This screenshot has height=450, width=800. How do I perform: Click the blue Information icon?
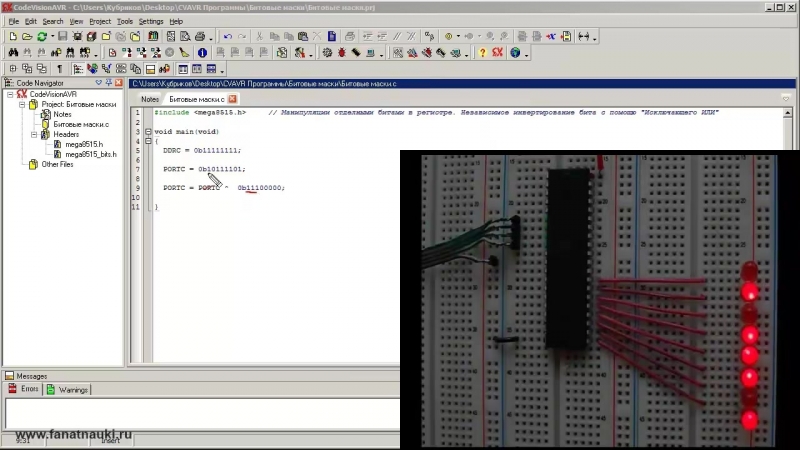click(202, 53)
